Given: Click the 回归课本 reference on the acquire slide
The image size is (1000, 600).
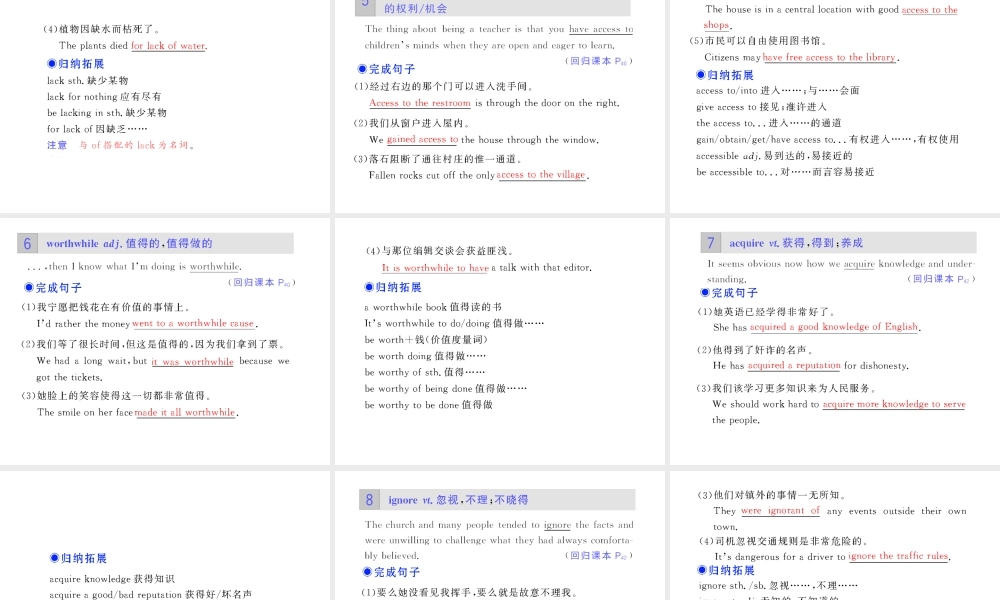Looking at the screenshot, I should (x=941, y=279).
